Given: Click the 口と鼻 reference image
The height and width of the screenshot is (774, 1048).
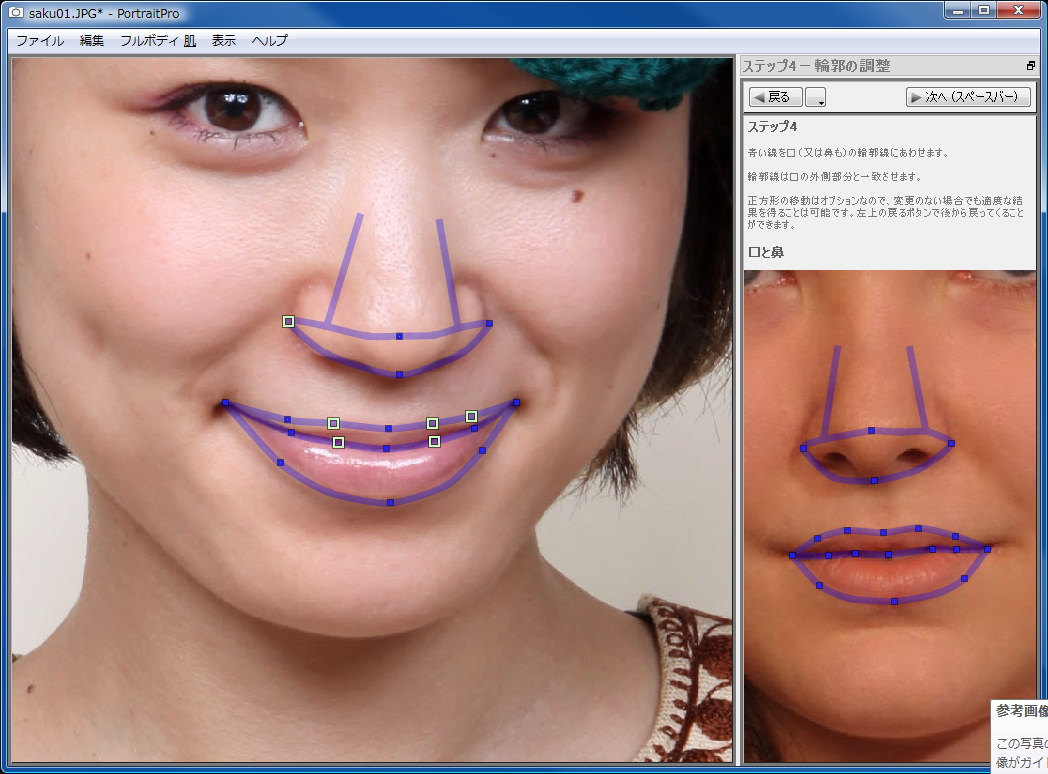Looking at the screenshot, I should (890, 515).
